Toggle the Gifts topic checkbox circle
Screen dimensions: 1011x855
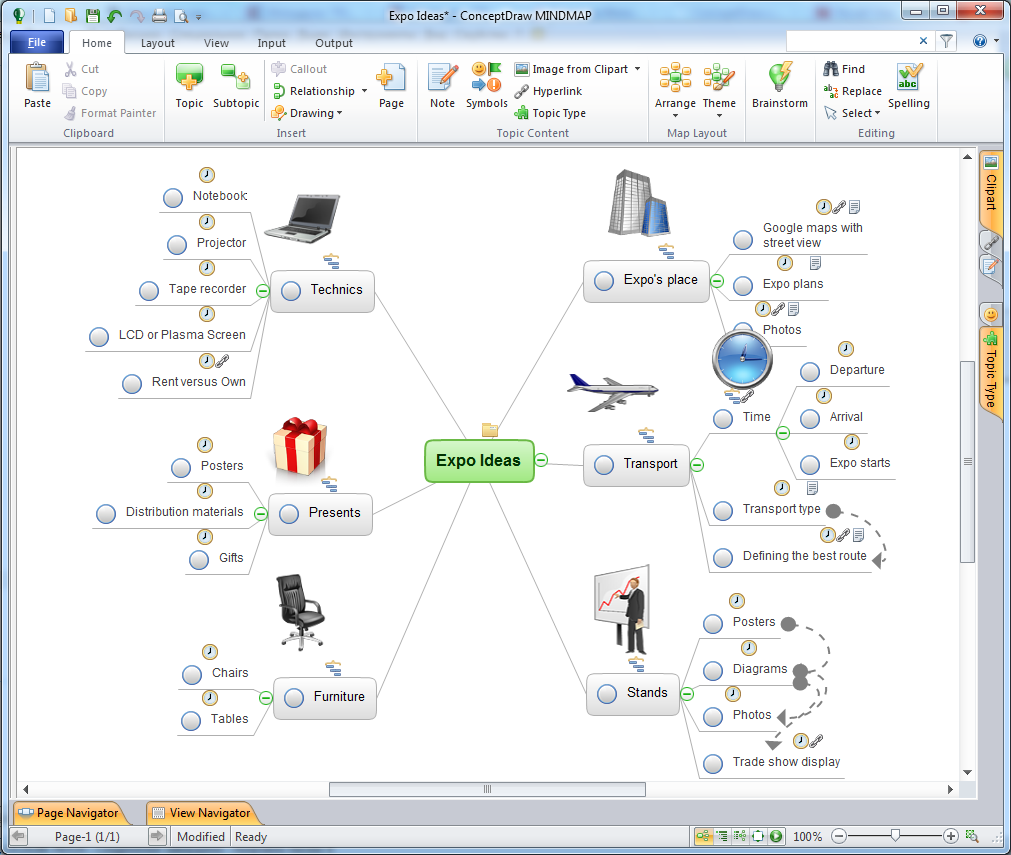click(x=199, y=560)
